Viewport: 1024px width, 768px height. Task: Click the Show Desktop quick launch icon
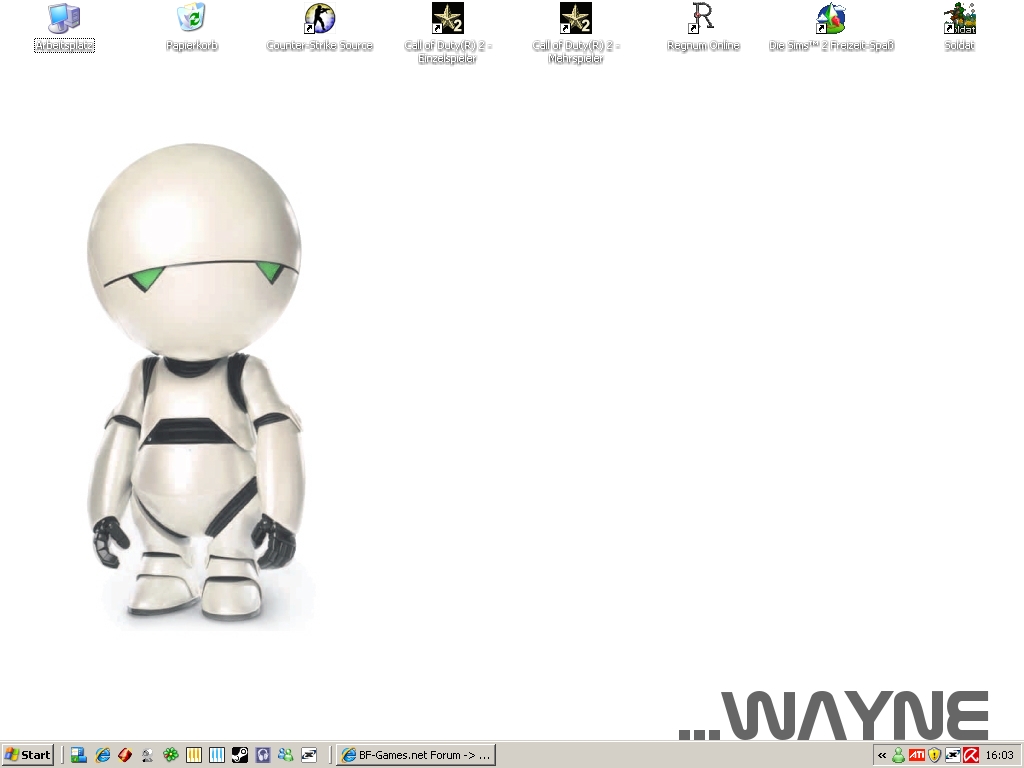tap(78, 755)
